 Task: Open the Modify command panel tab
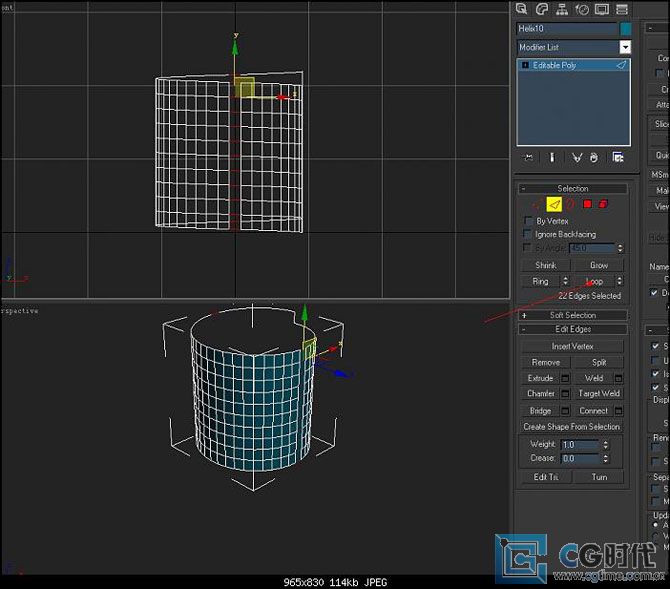542,9
